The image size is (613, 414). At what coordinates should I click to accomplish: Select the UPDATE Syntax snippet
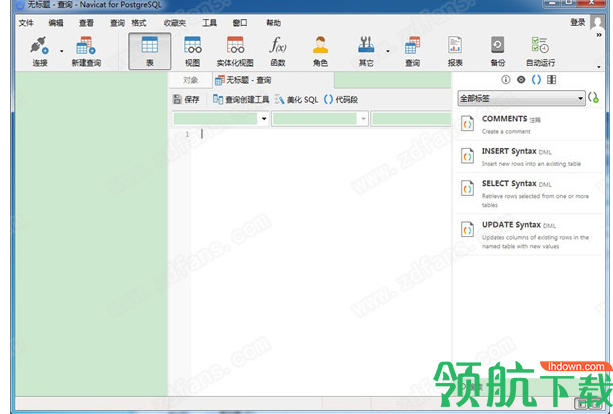pos(529,235)
